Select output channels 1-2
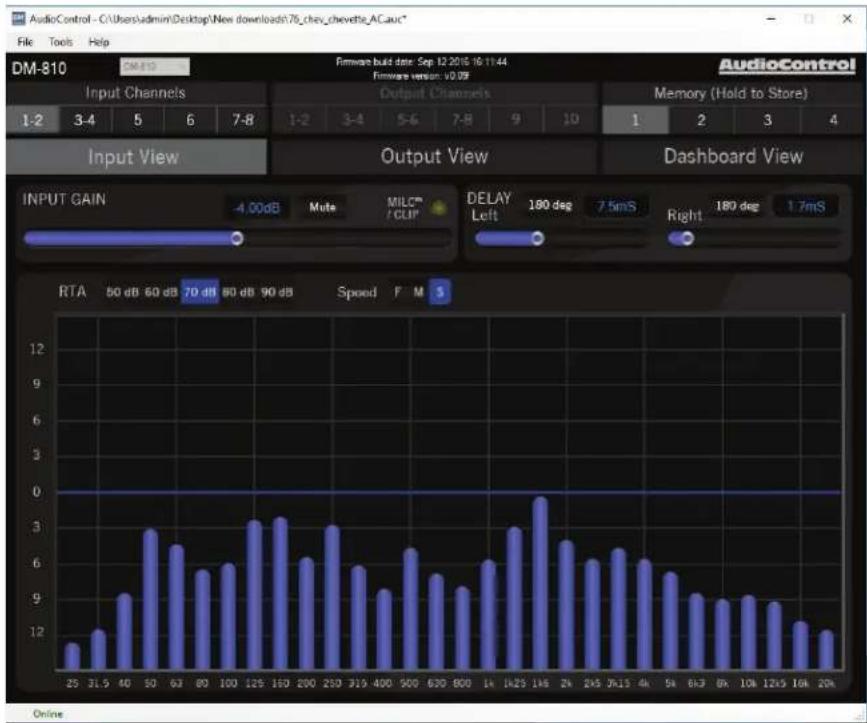The width and height of the screenshot is (867, 723). (x=299, y=119)
